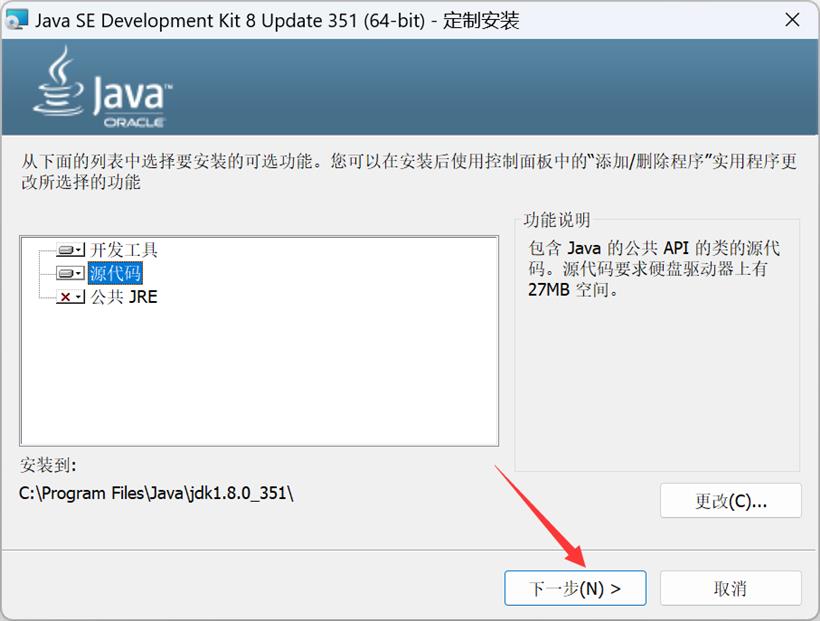Click the 取消 button
The height and width of the screenshot is (621, 820).
731,588
